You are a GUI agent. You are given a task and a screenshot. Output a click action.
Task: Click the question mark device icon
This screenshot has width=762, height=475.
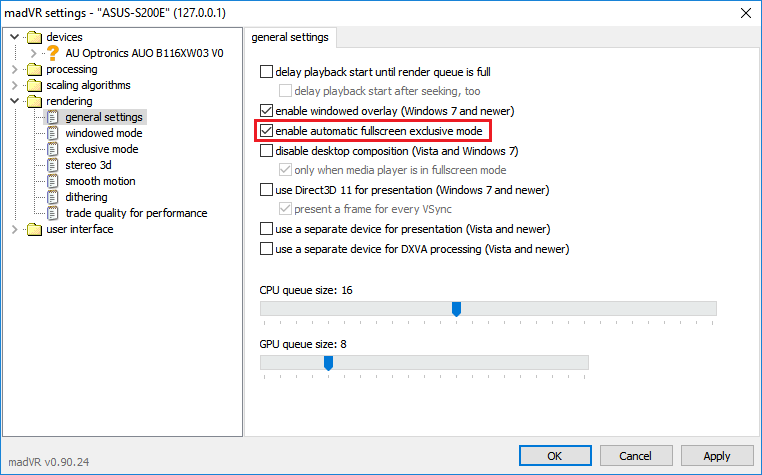point(53,54)
